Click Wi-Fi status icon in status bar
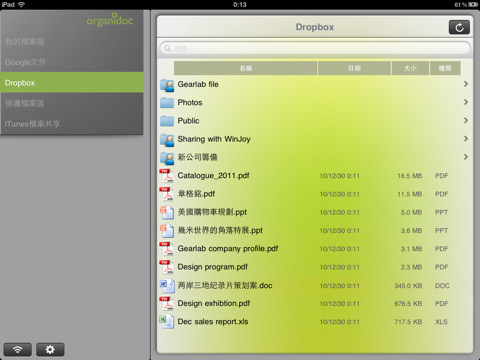The width and height of the screenshot is (480, 360). coord(21,4)
